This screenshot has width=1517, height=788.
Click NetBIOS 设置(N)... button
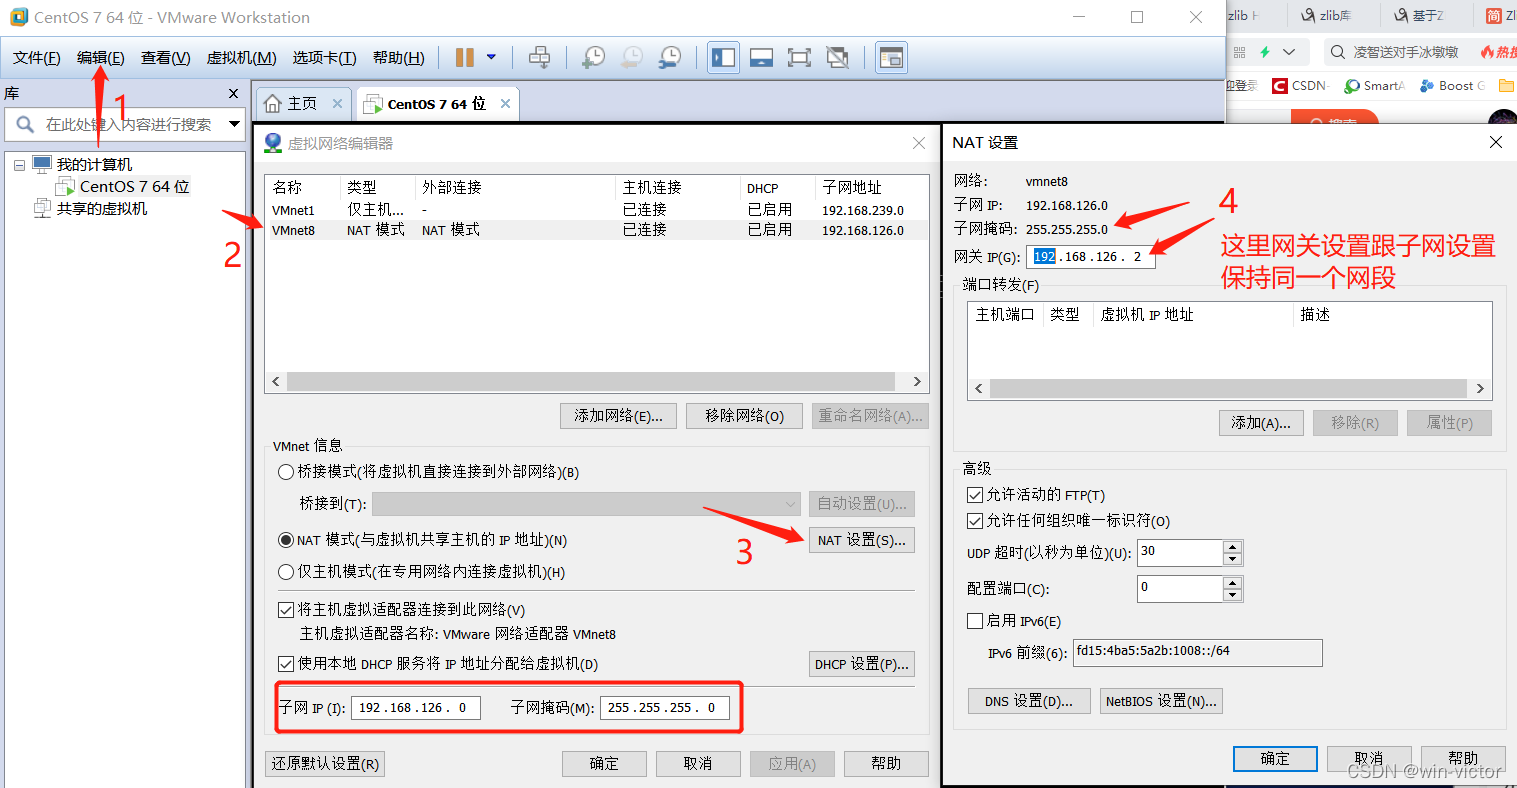[1161, 701]
